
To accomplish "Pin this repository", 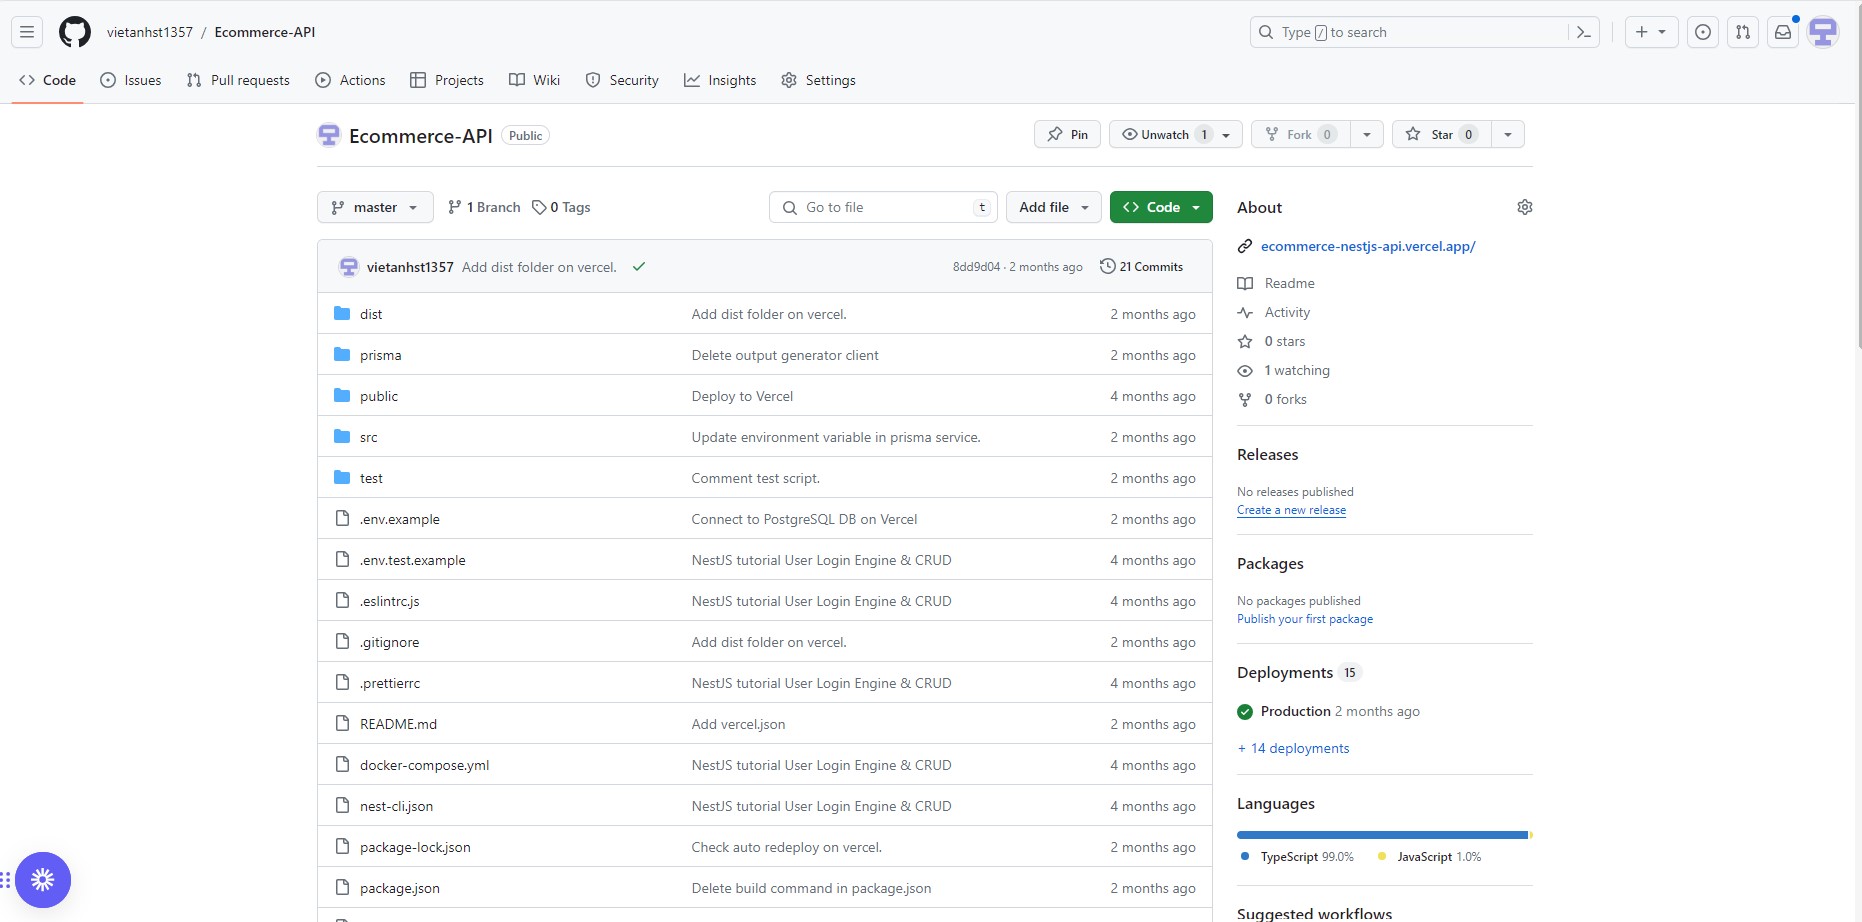I will coord(1067,134).
